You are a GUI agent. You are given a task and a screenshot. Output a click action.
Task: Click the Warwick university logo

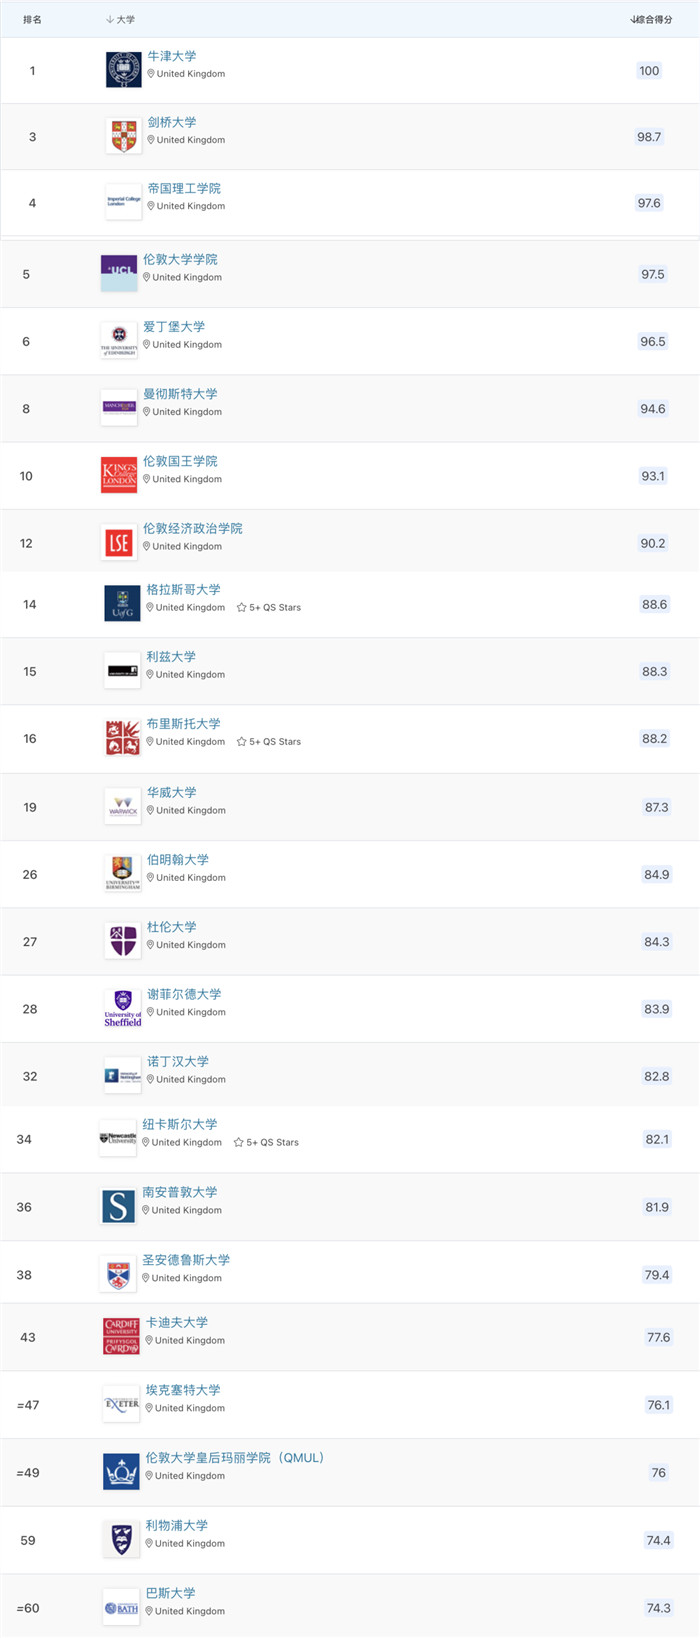(123, 806)
